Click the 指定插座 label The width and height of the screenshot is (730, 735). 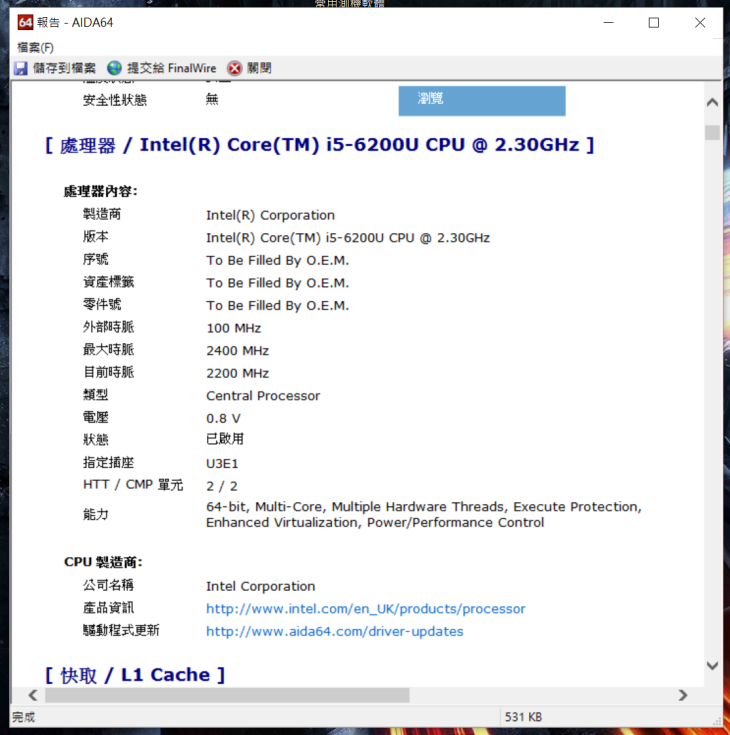click(108, 462)
